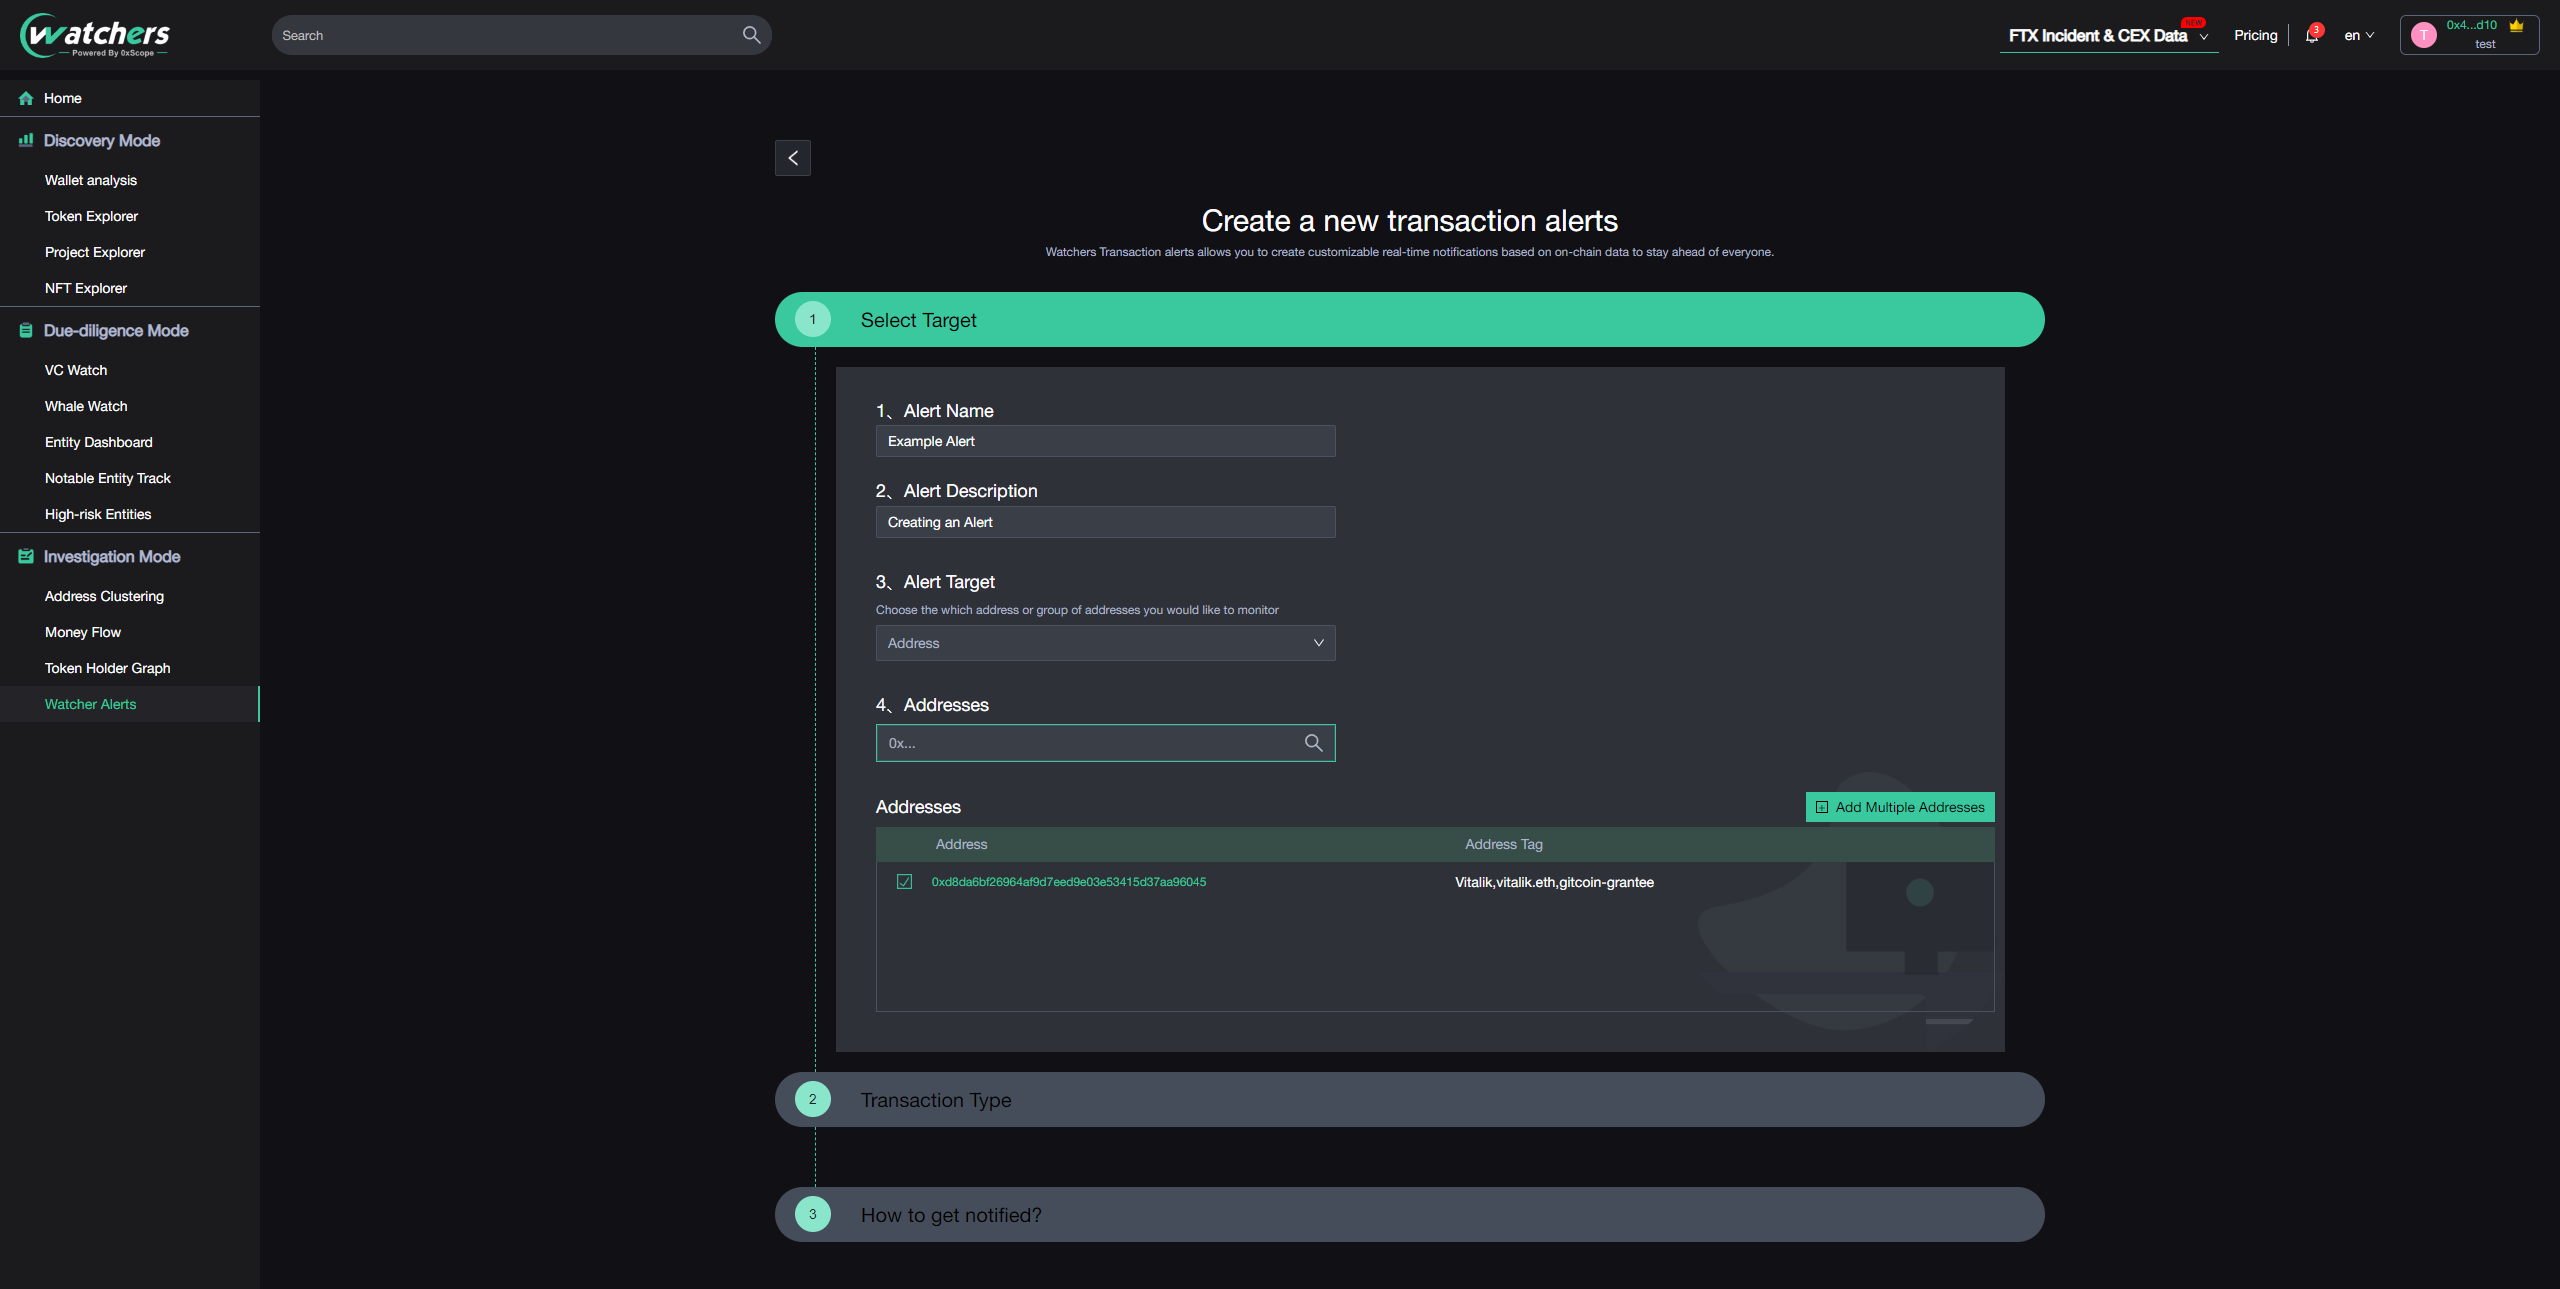Viewport: 2560px width, 1289px height.
Task: Click the Alert Name input field
Action: click(1105, 441)
